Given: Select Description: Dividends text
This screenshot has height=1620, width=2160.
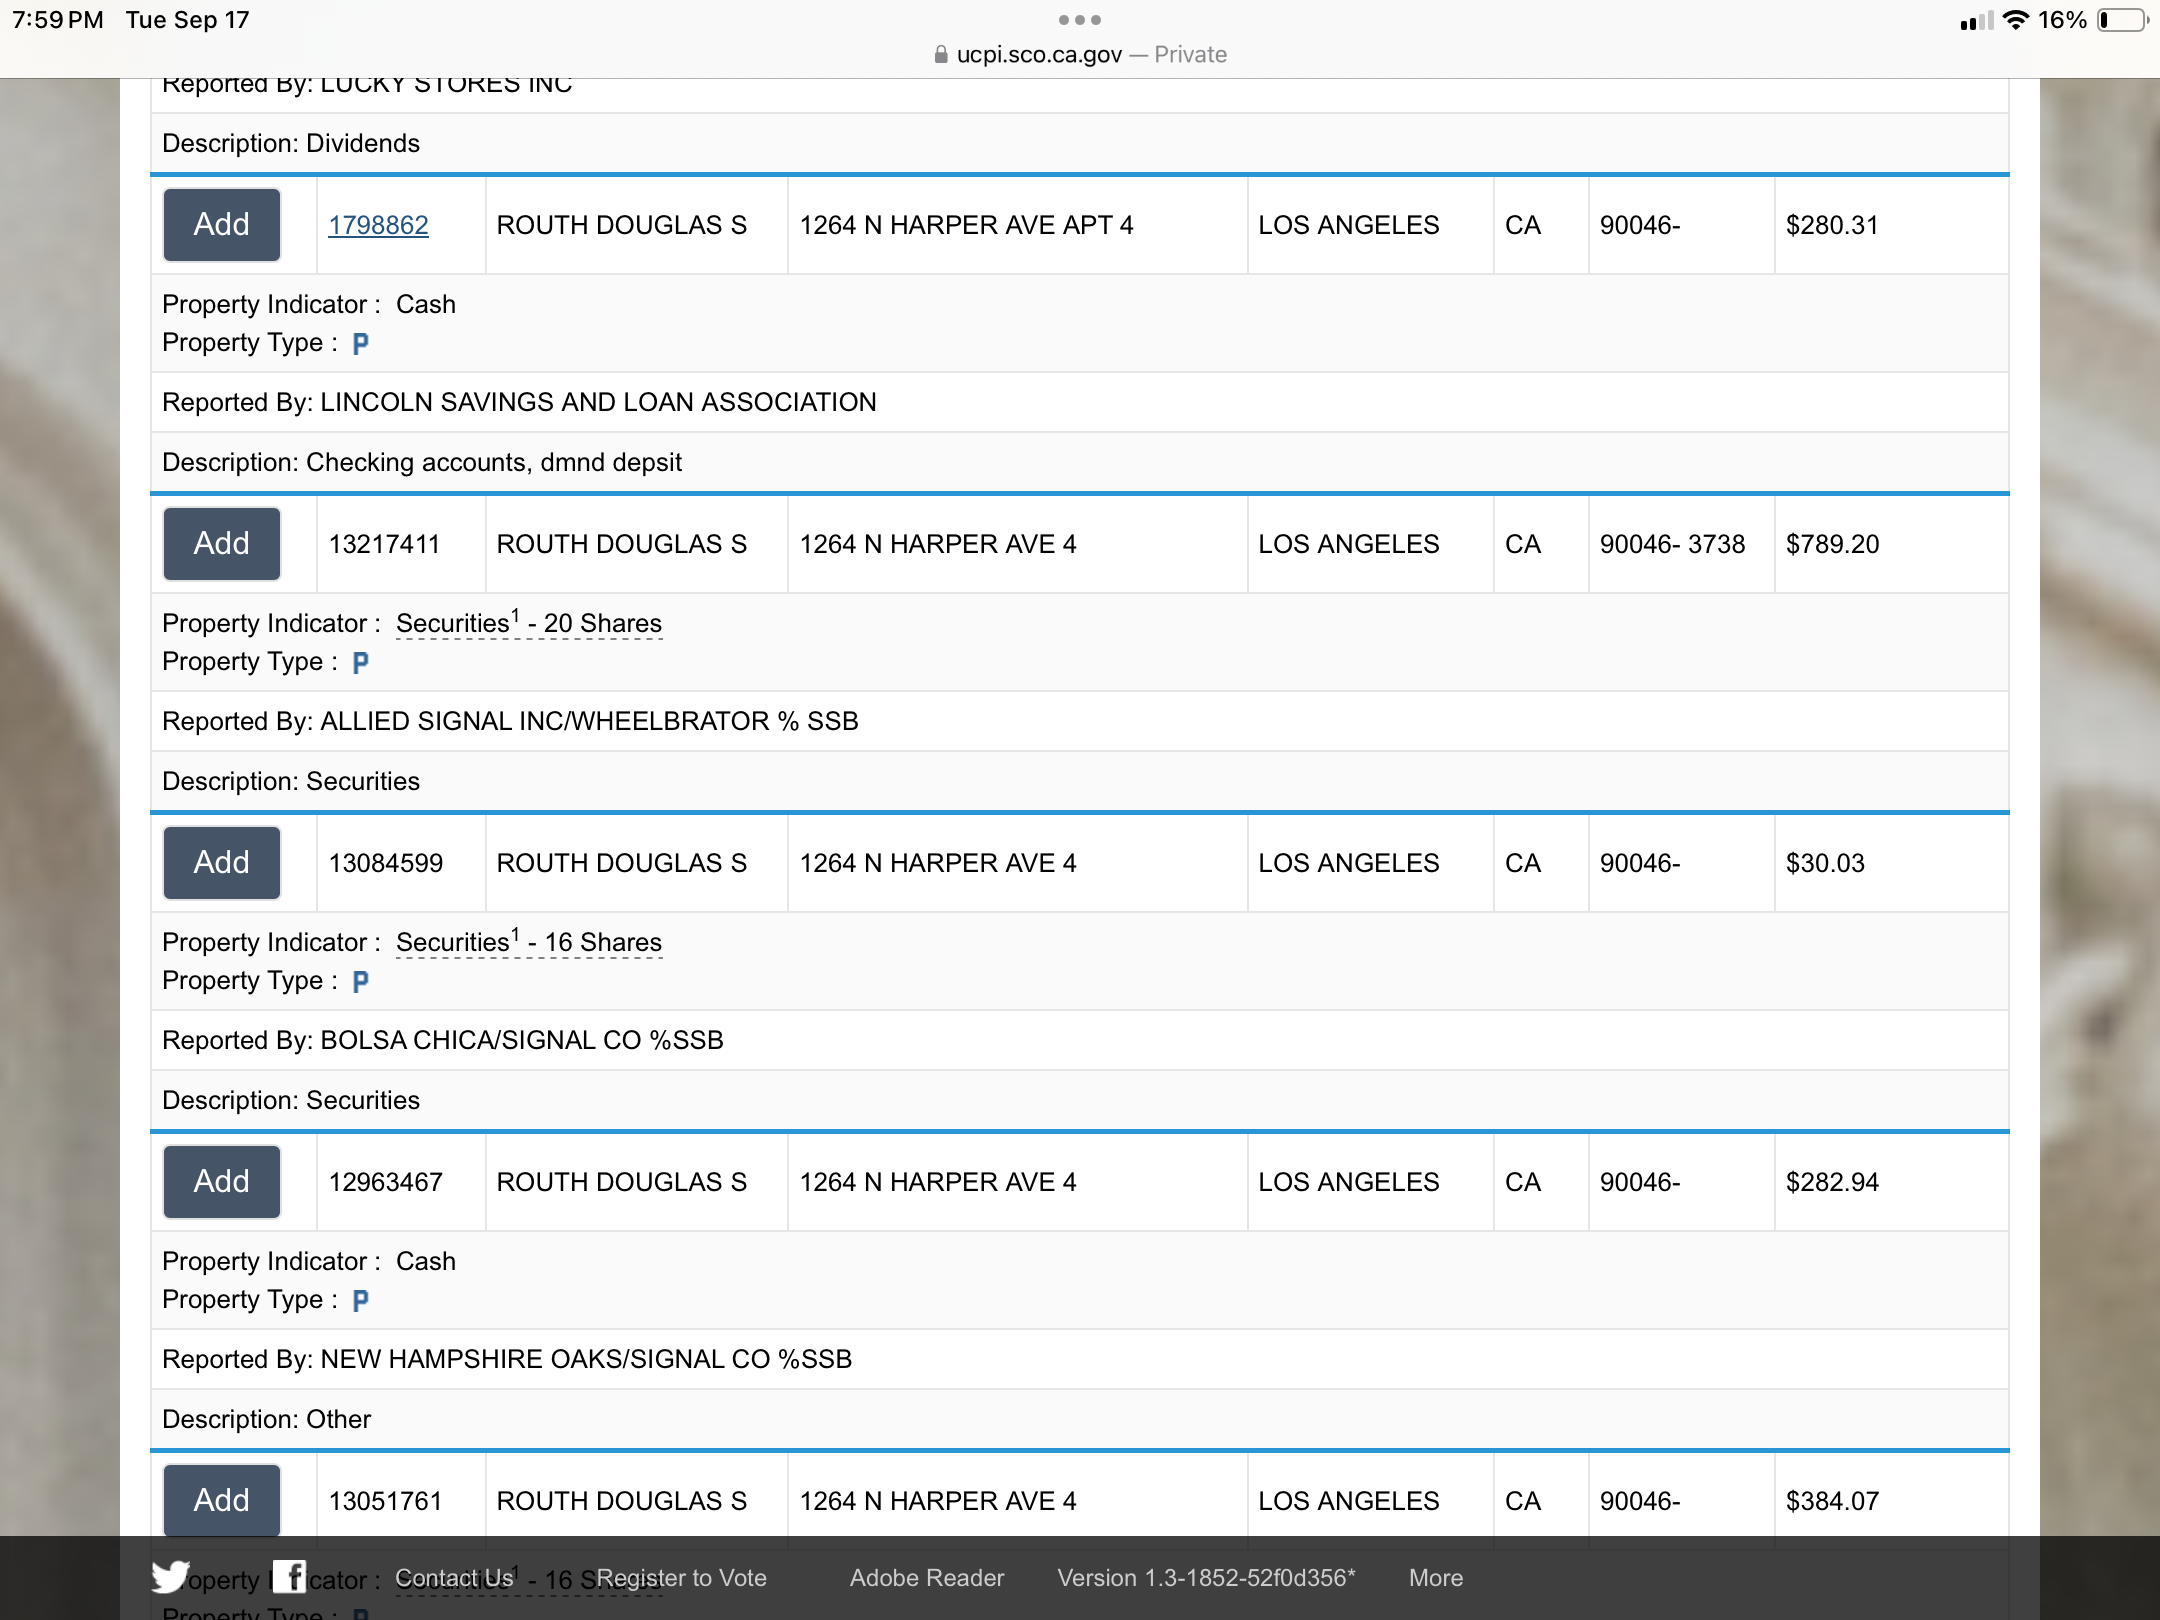Looking at the screenshot, I should click(291, 143).
